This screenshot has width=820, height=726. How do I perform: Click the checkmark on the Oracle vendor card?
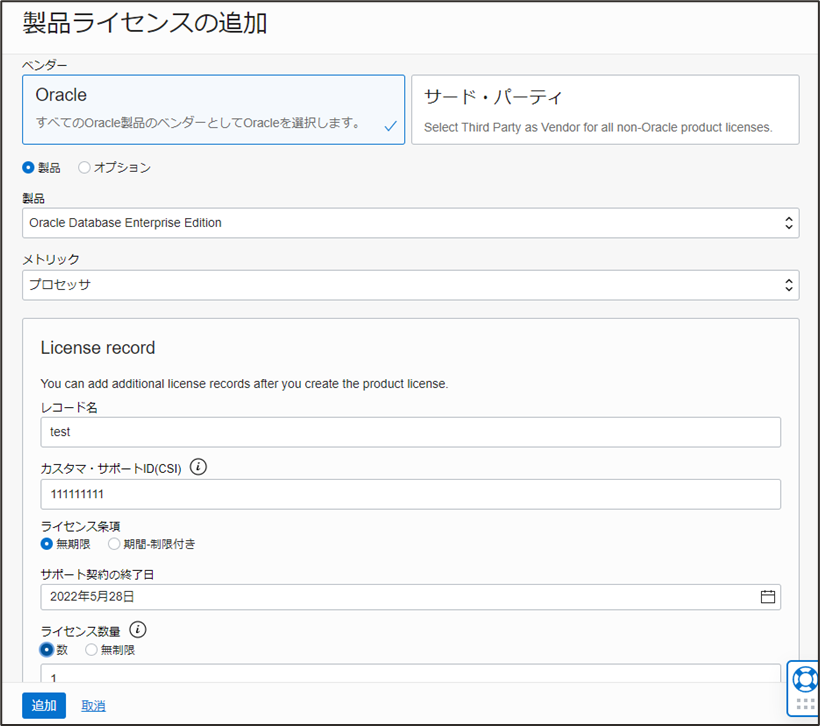[393, 128]
